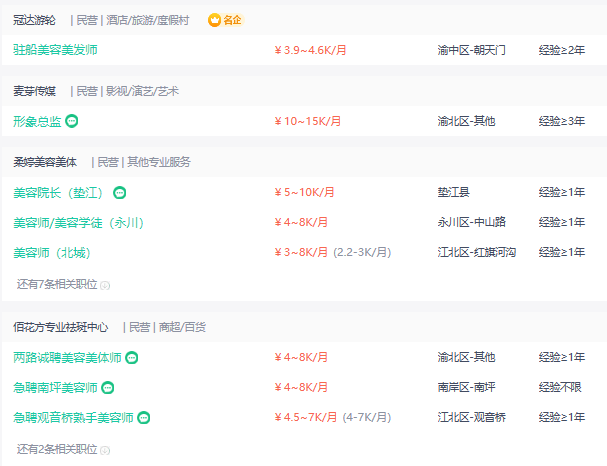
Task: Open the 急聘南坪美容师 job title
Action: (55, 387)
